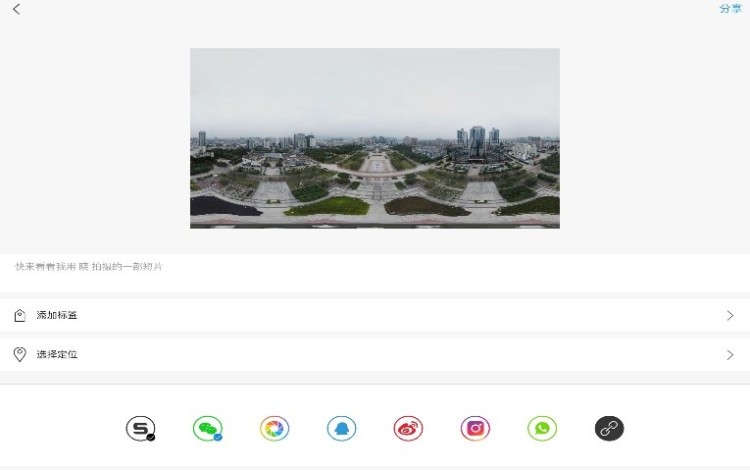Share to Instagram
The image size is (750, 470).
pos(475,428)
